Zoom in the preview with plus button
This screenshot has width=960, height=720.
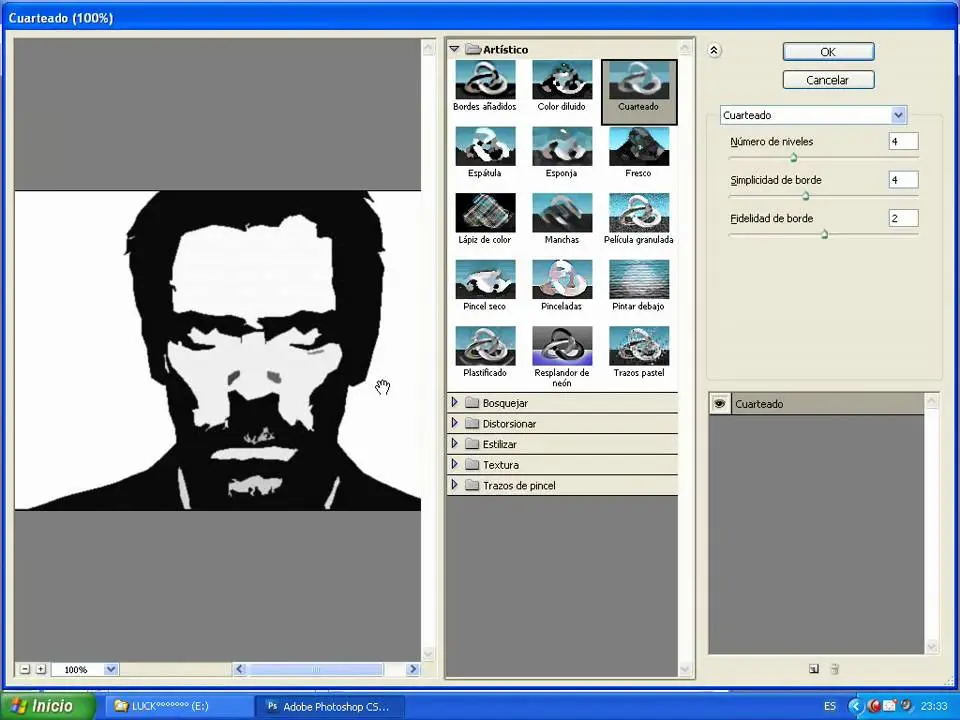41,669
